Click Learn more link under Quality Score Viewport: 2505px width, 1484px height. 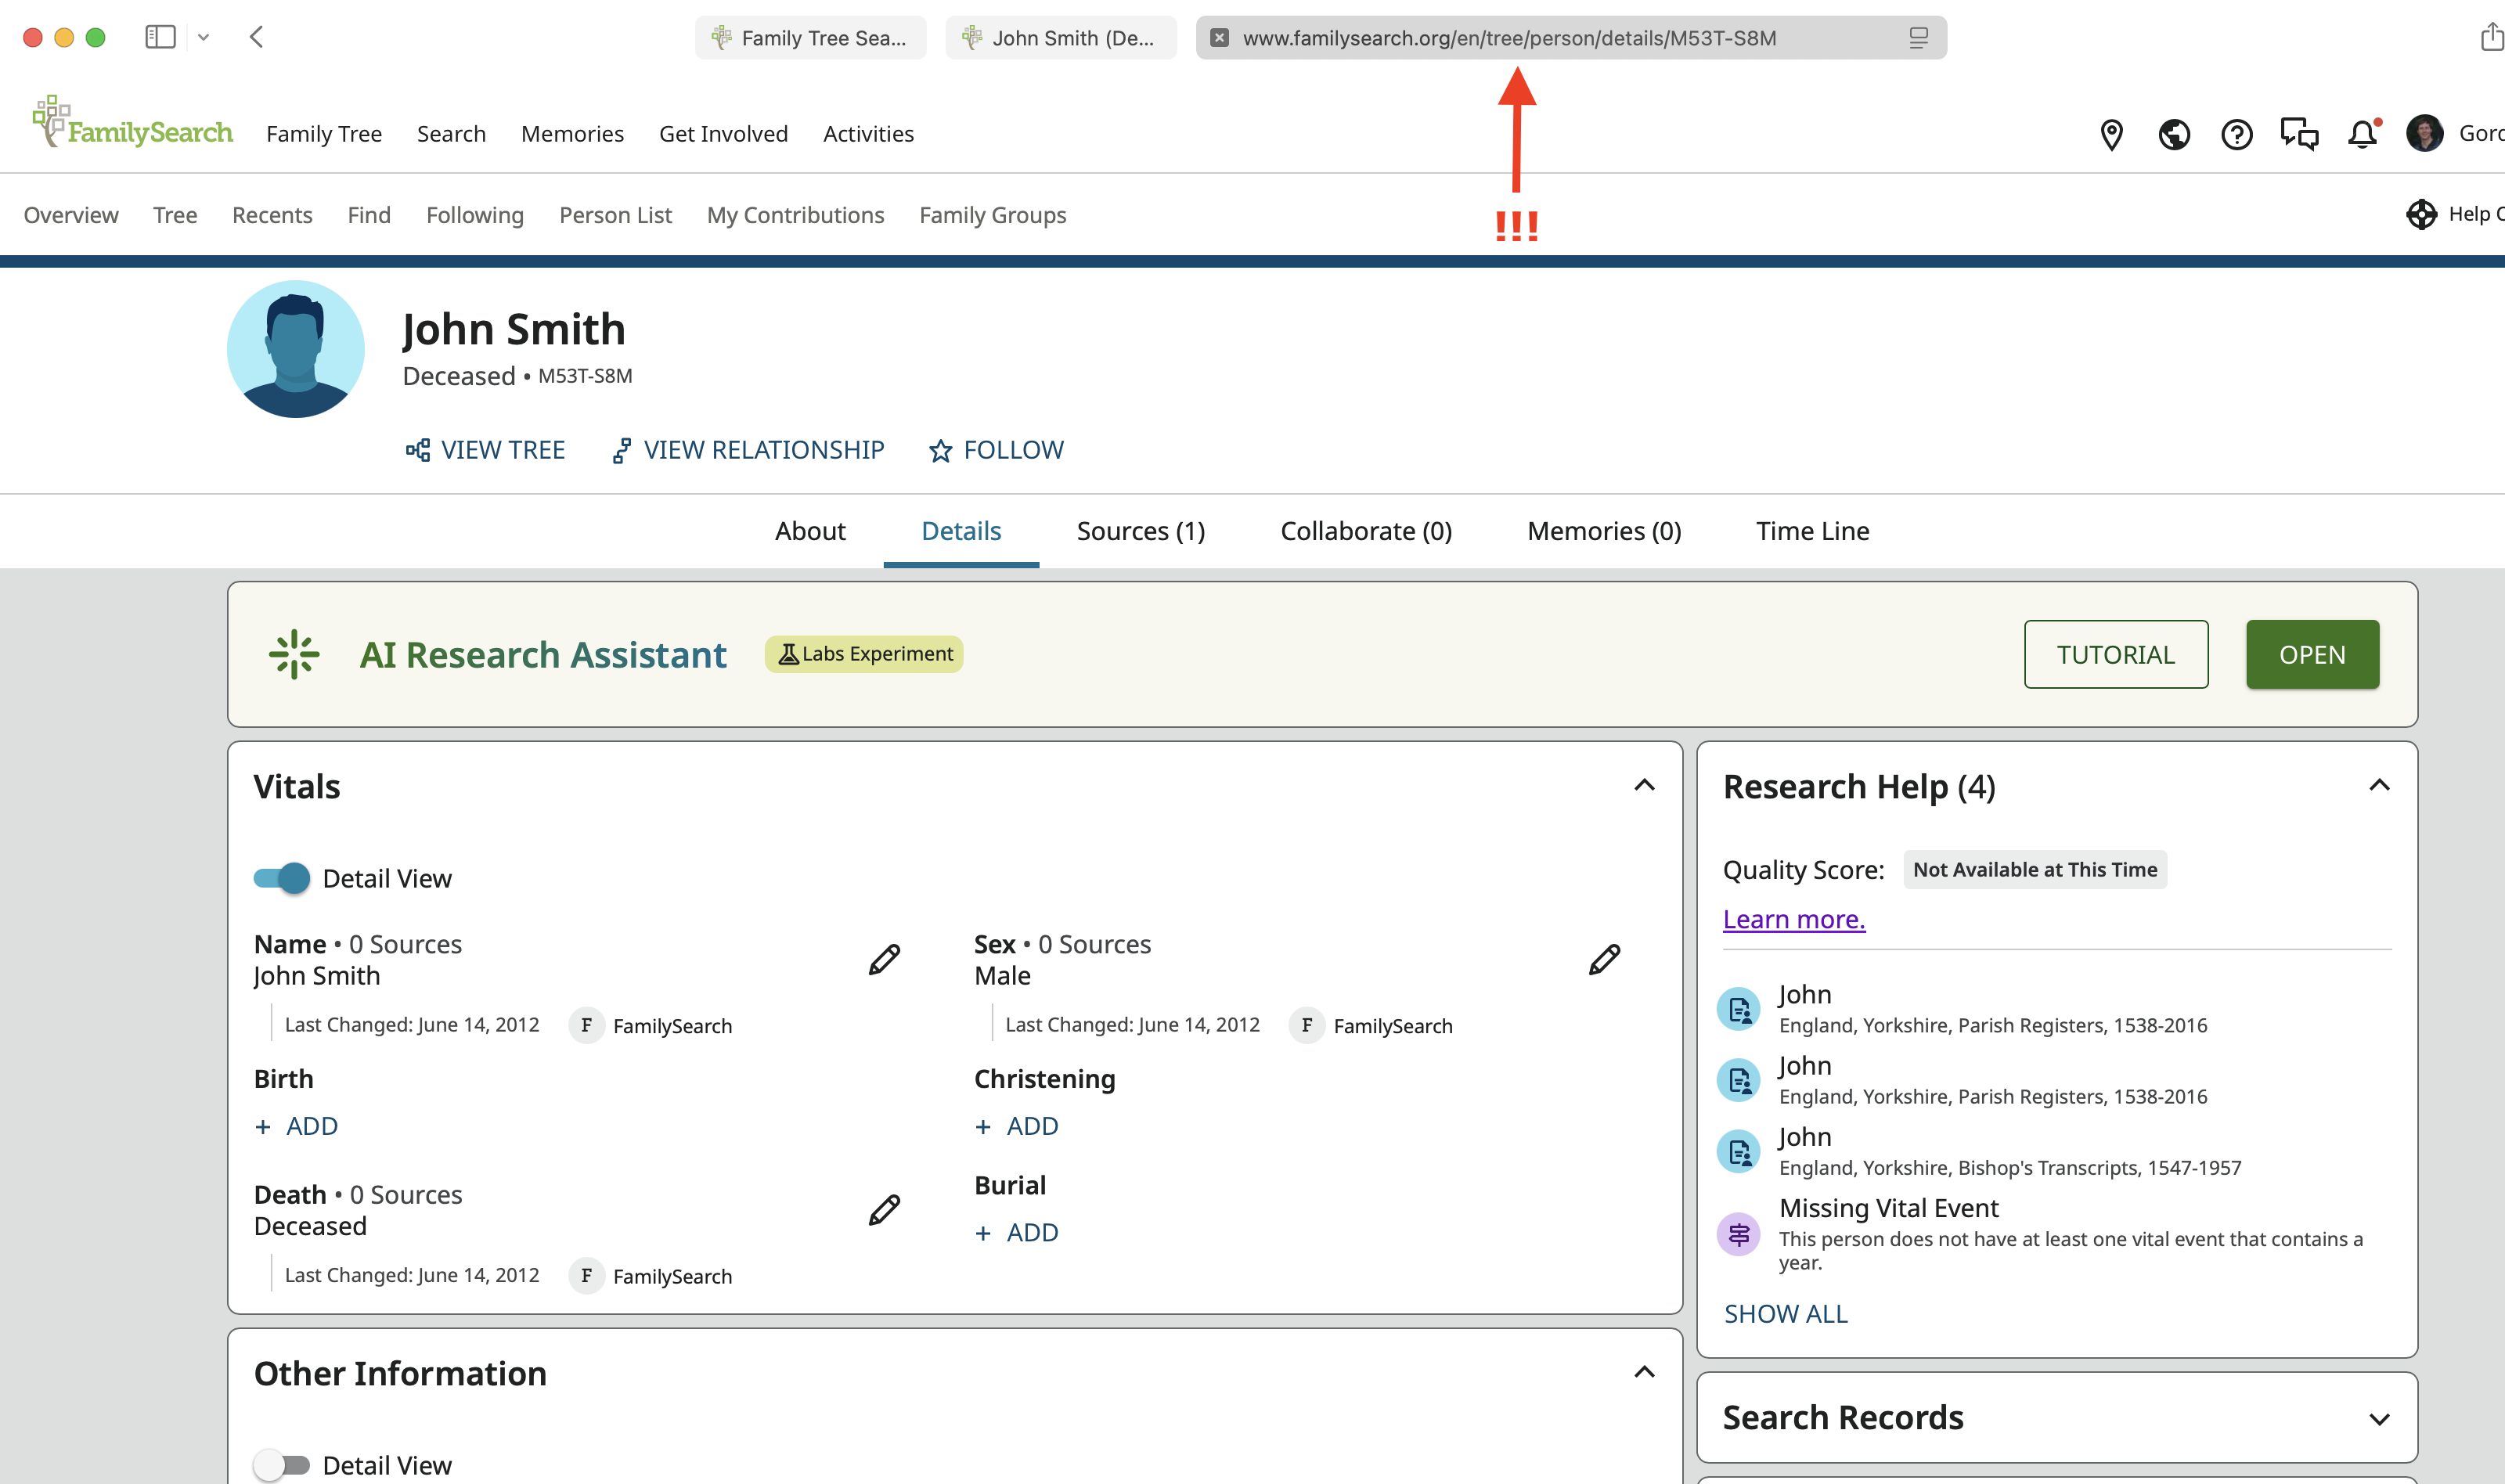[x=1794, y=919]
